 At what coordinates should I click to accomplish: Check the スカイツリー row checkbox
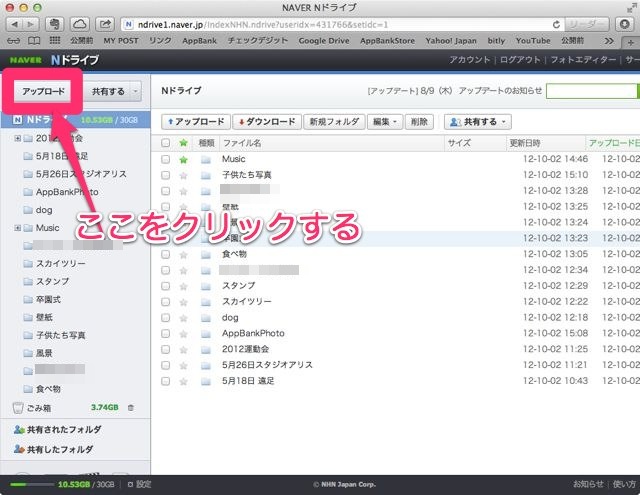click(x=165, y=302)
